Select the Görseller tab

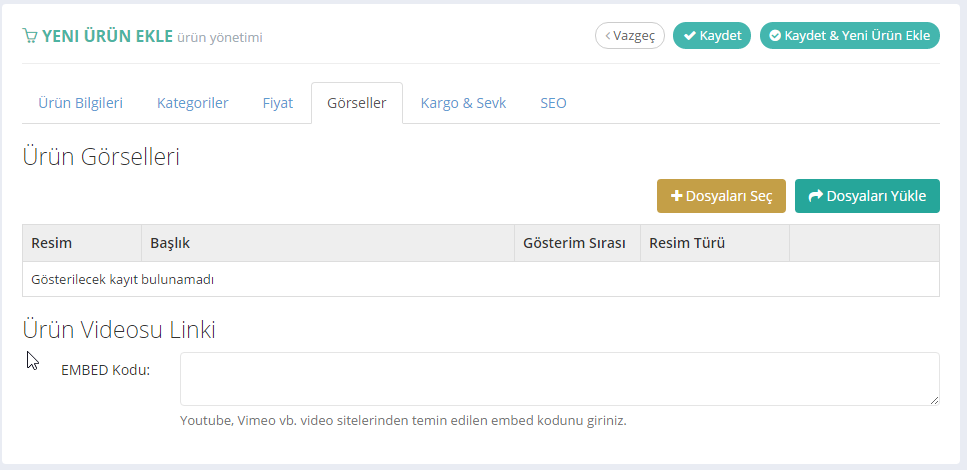pyautogui.click(x=356, y=103)
